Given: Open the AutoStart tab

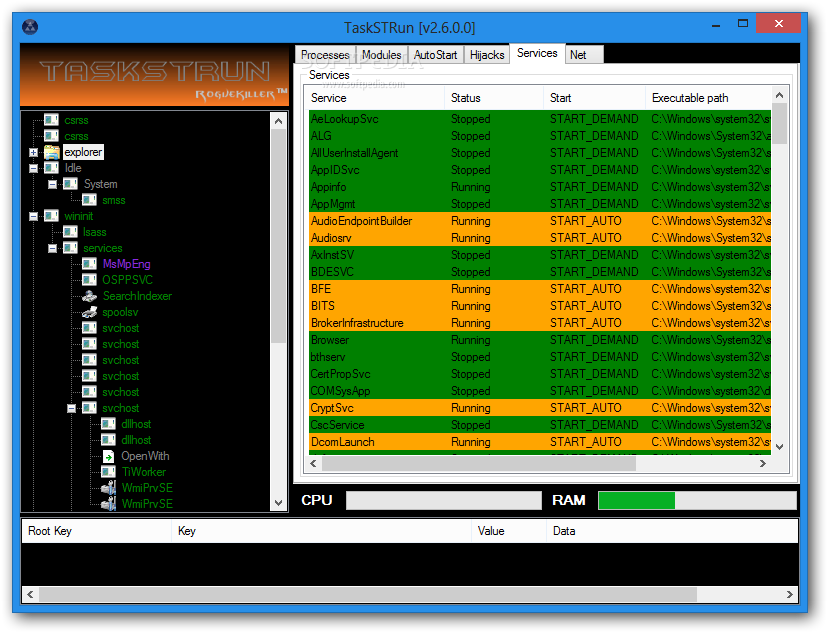Looking at the screenshot, I should (436, 55).
